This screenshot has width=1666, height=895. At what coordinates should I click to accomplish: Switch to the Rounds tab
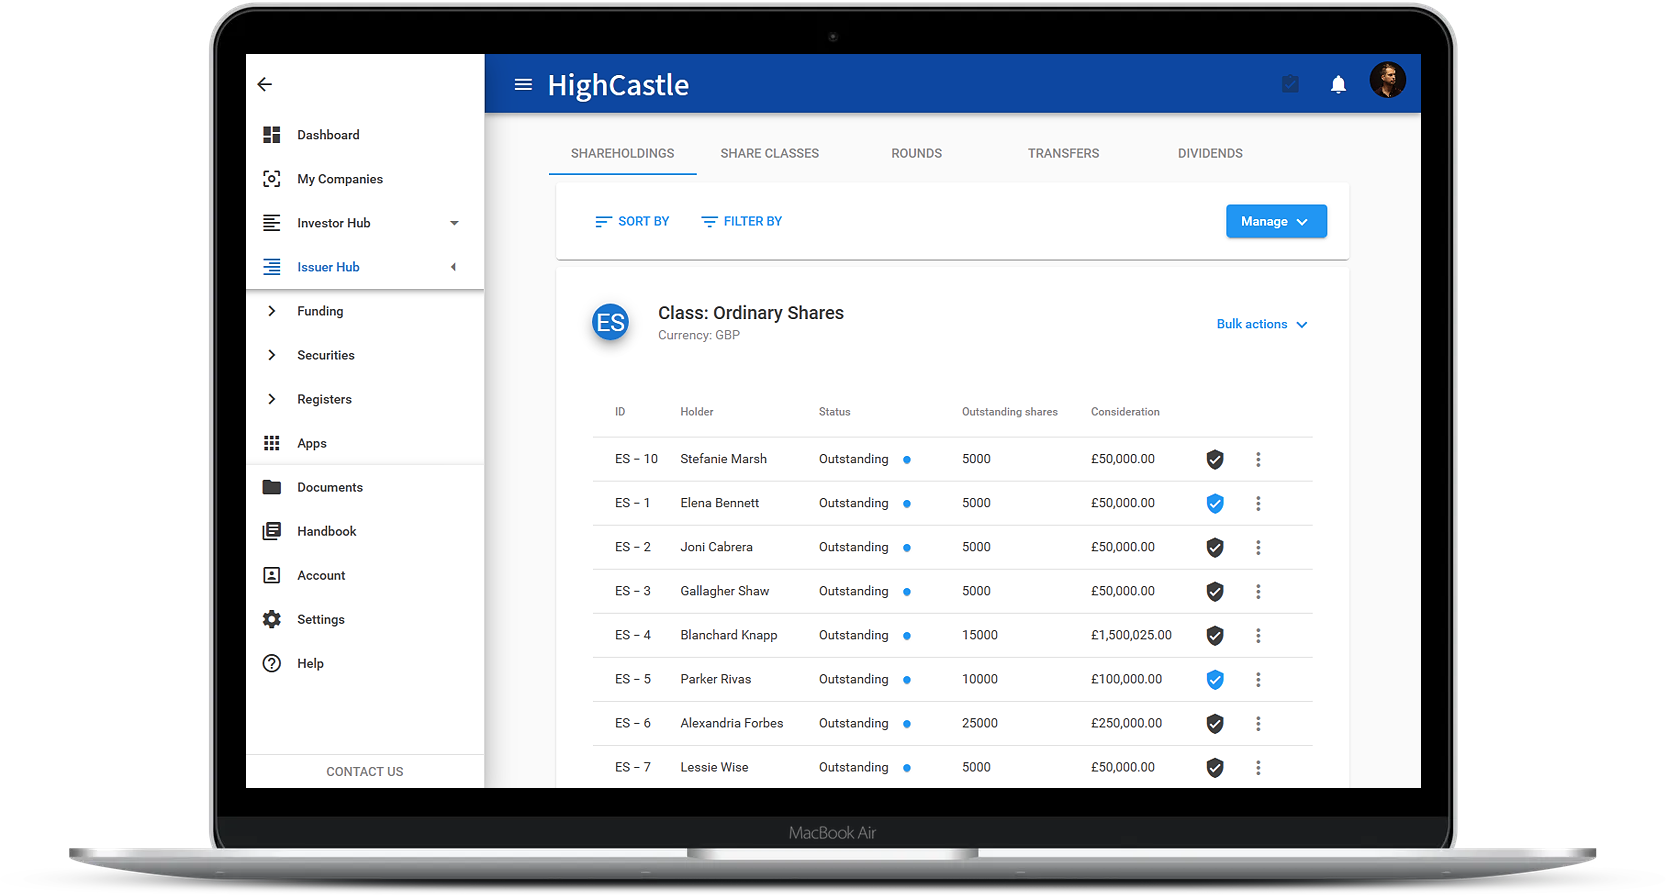[916, 153]
